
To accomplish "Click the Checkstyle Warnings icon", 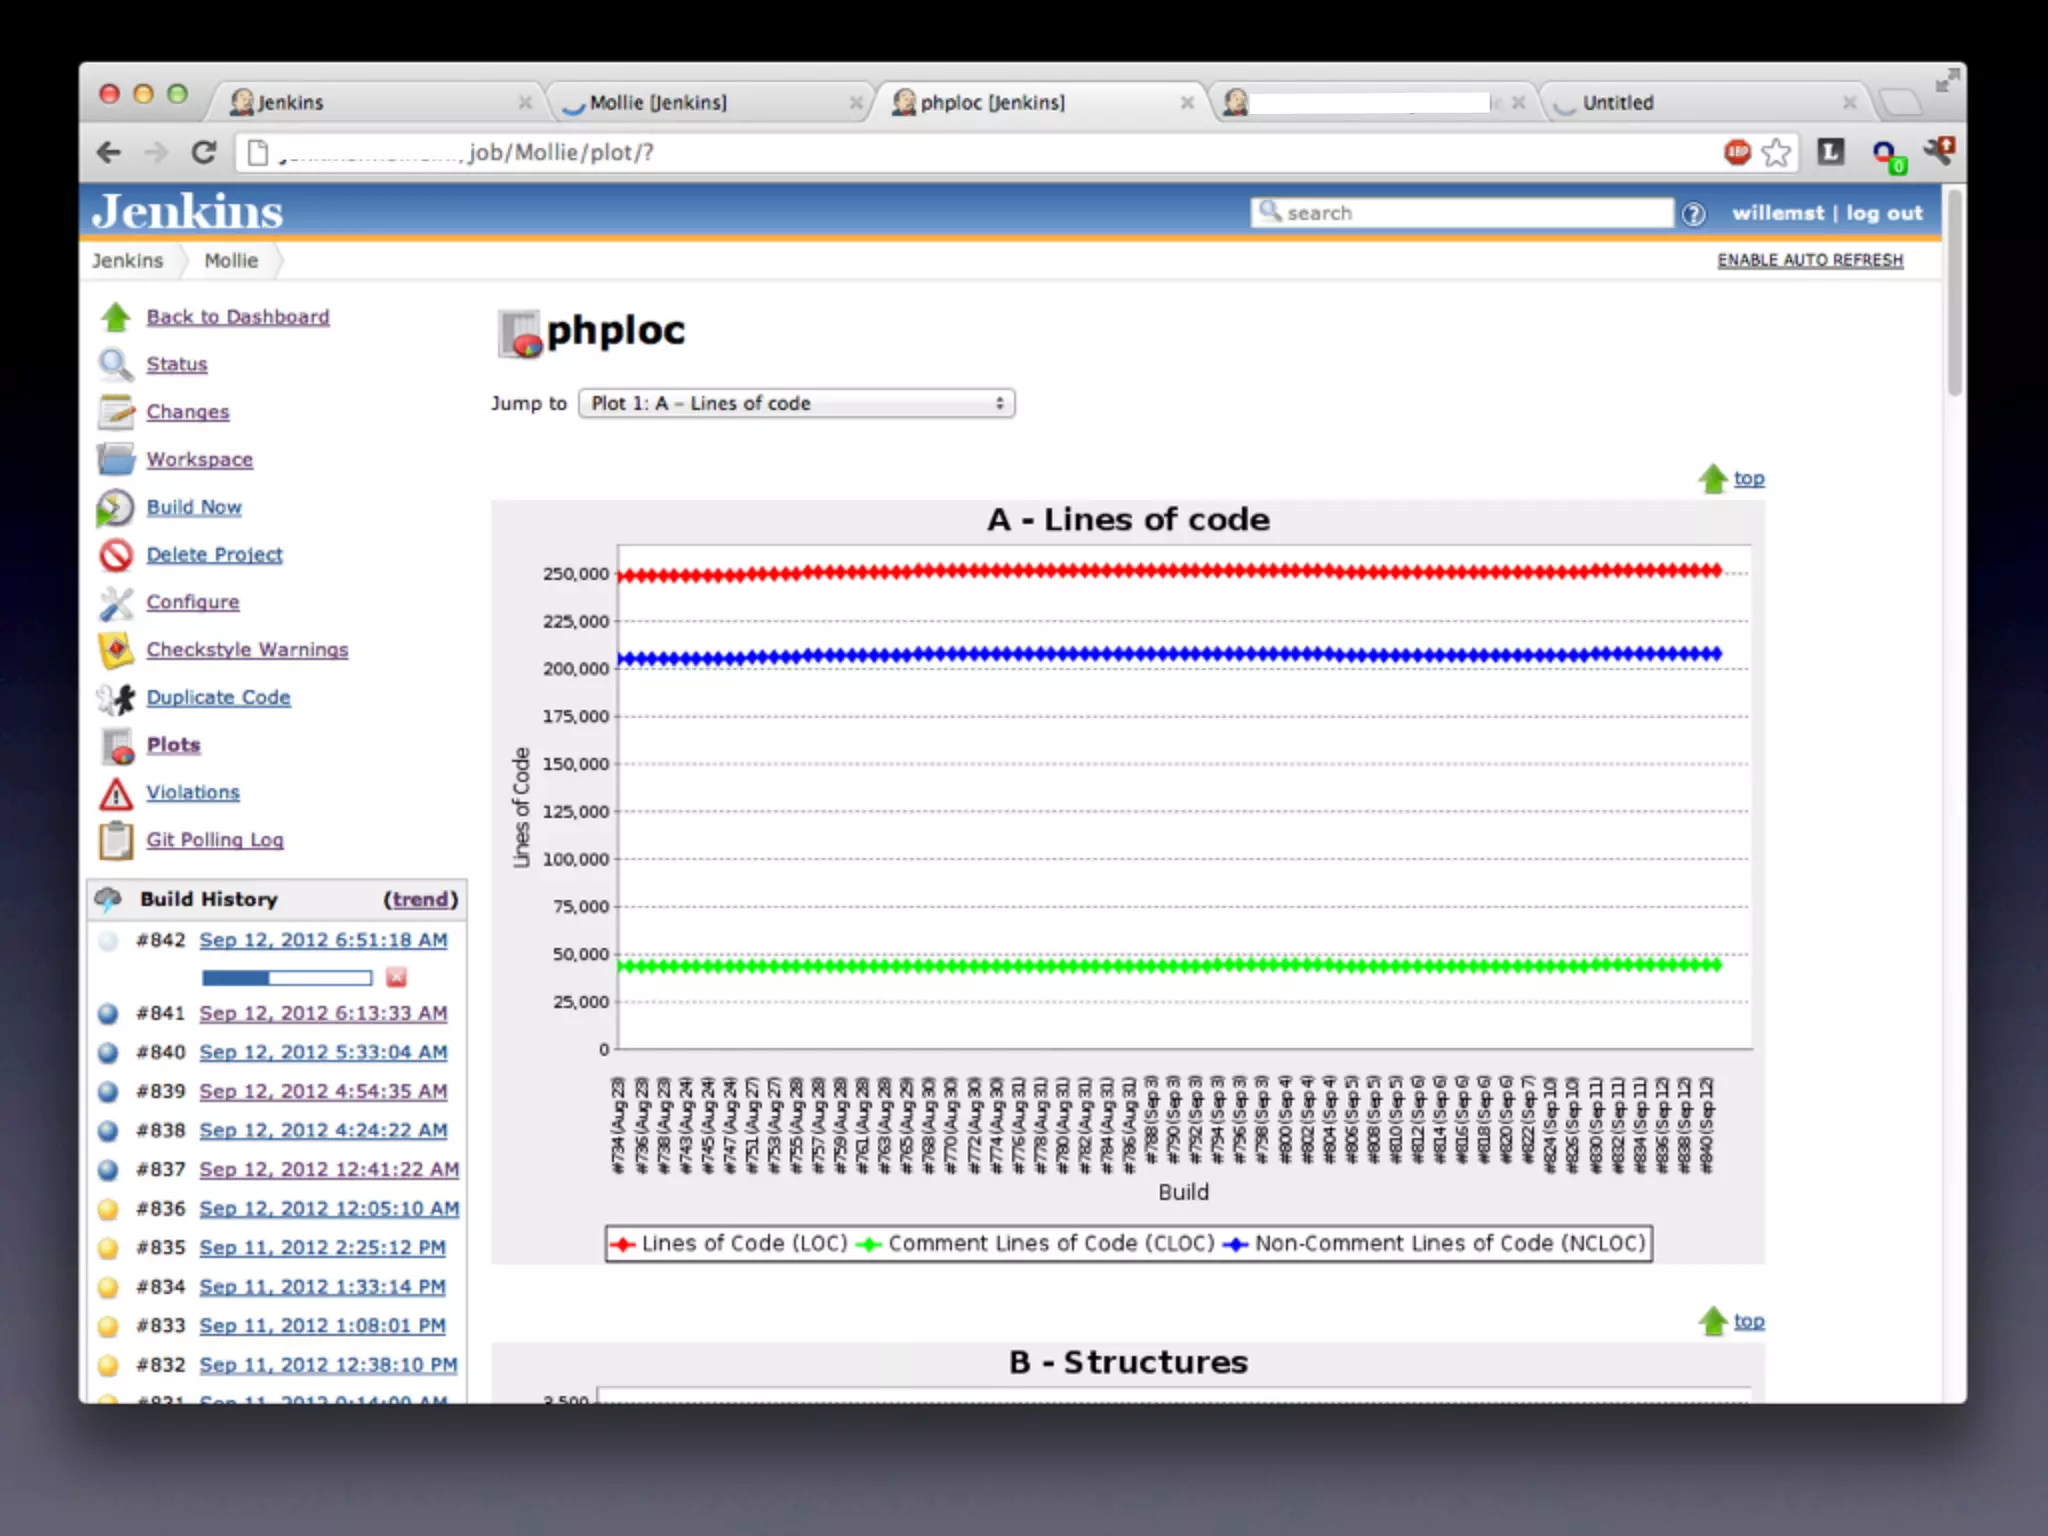I will (116, 650).
